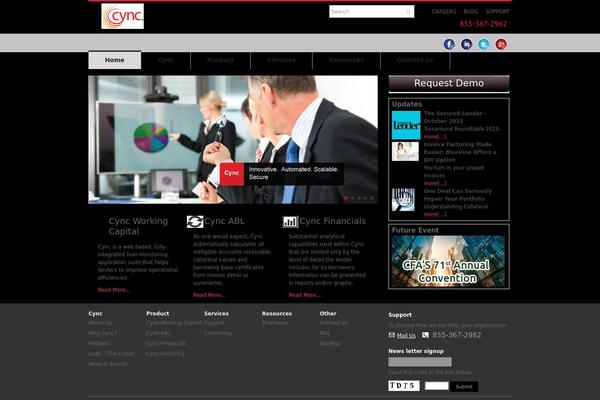
Task: Select the last slider dot indicator
Action: coord(372,198)
